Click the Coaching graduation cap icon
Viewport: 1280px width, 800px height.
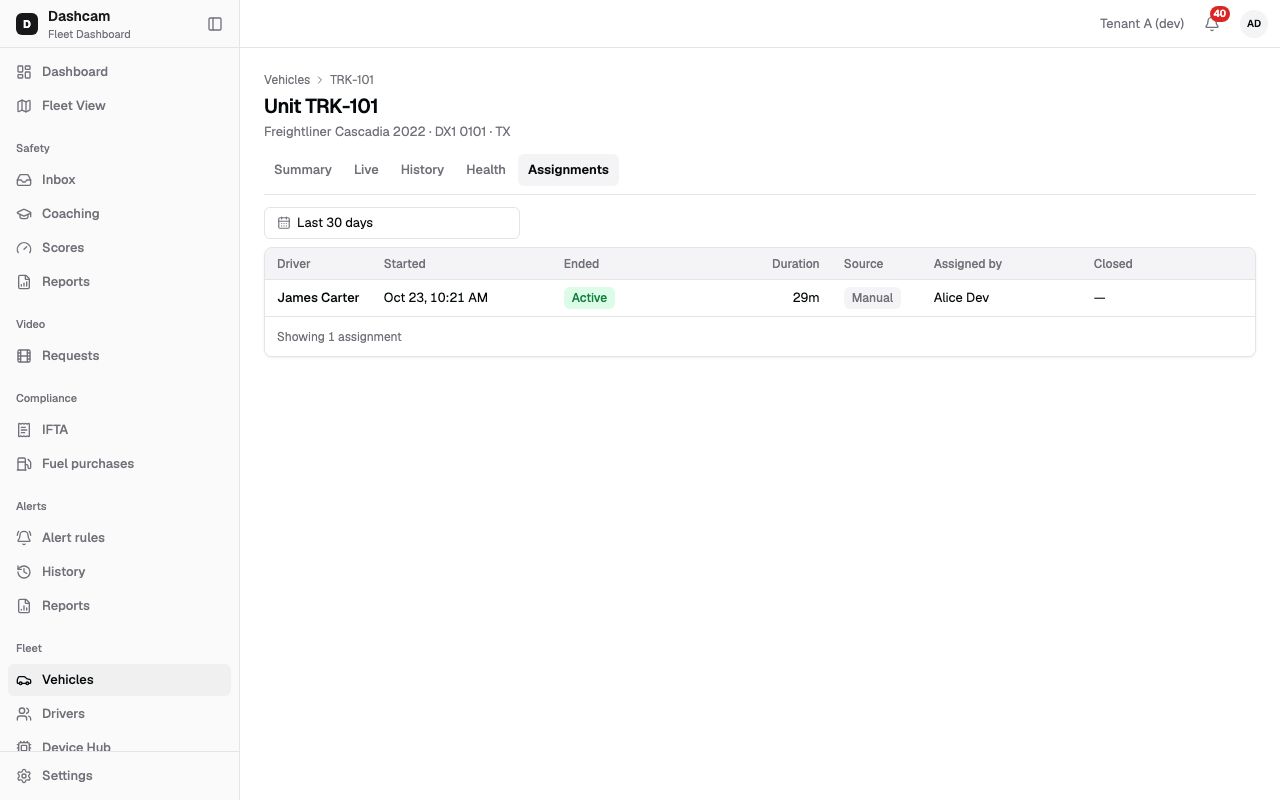(24, 214)
